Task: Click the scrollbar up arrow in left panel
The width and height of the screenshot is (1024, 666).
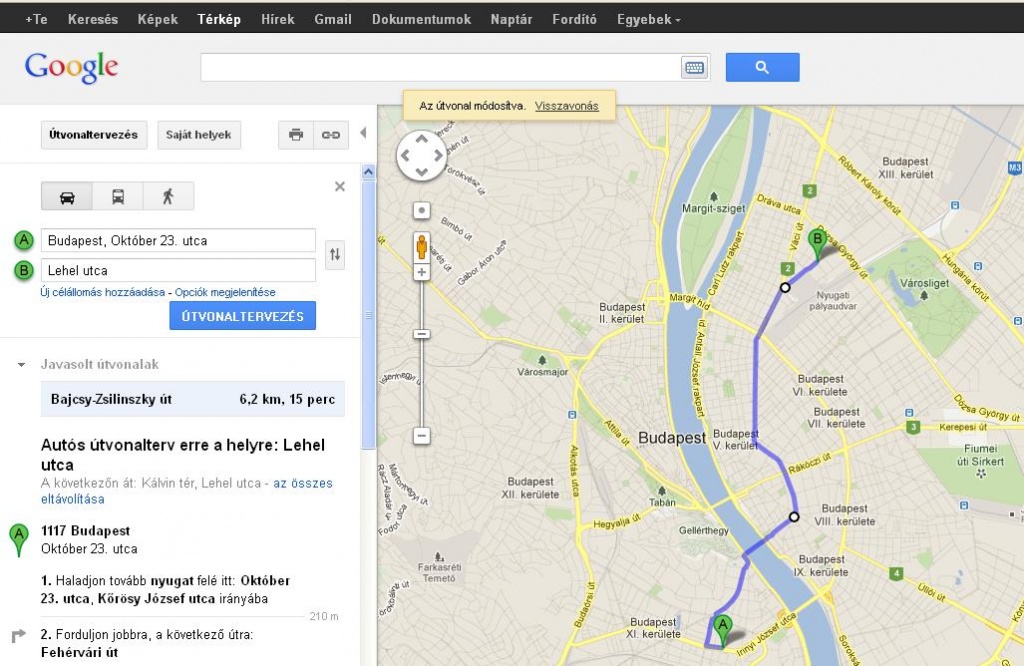Action: [x=368, y=172]
